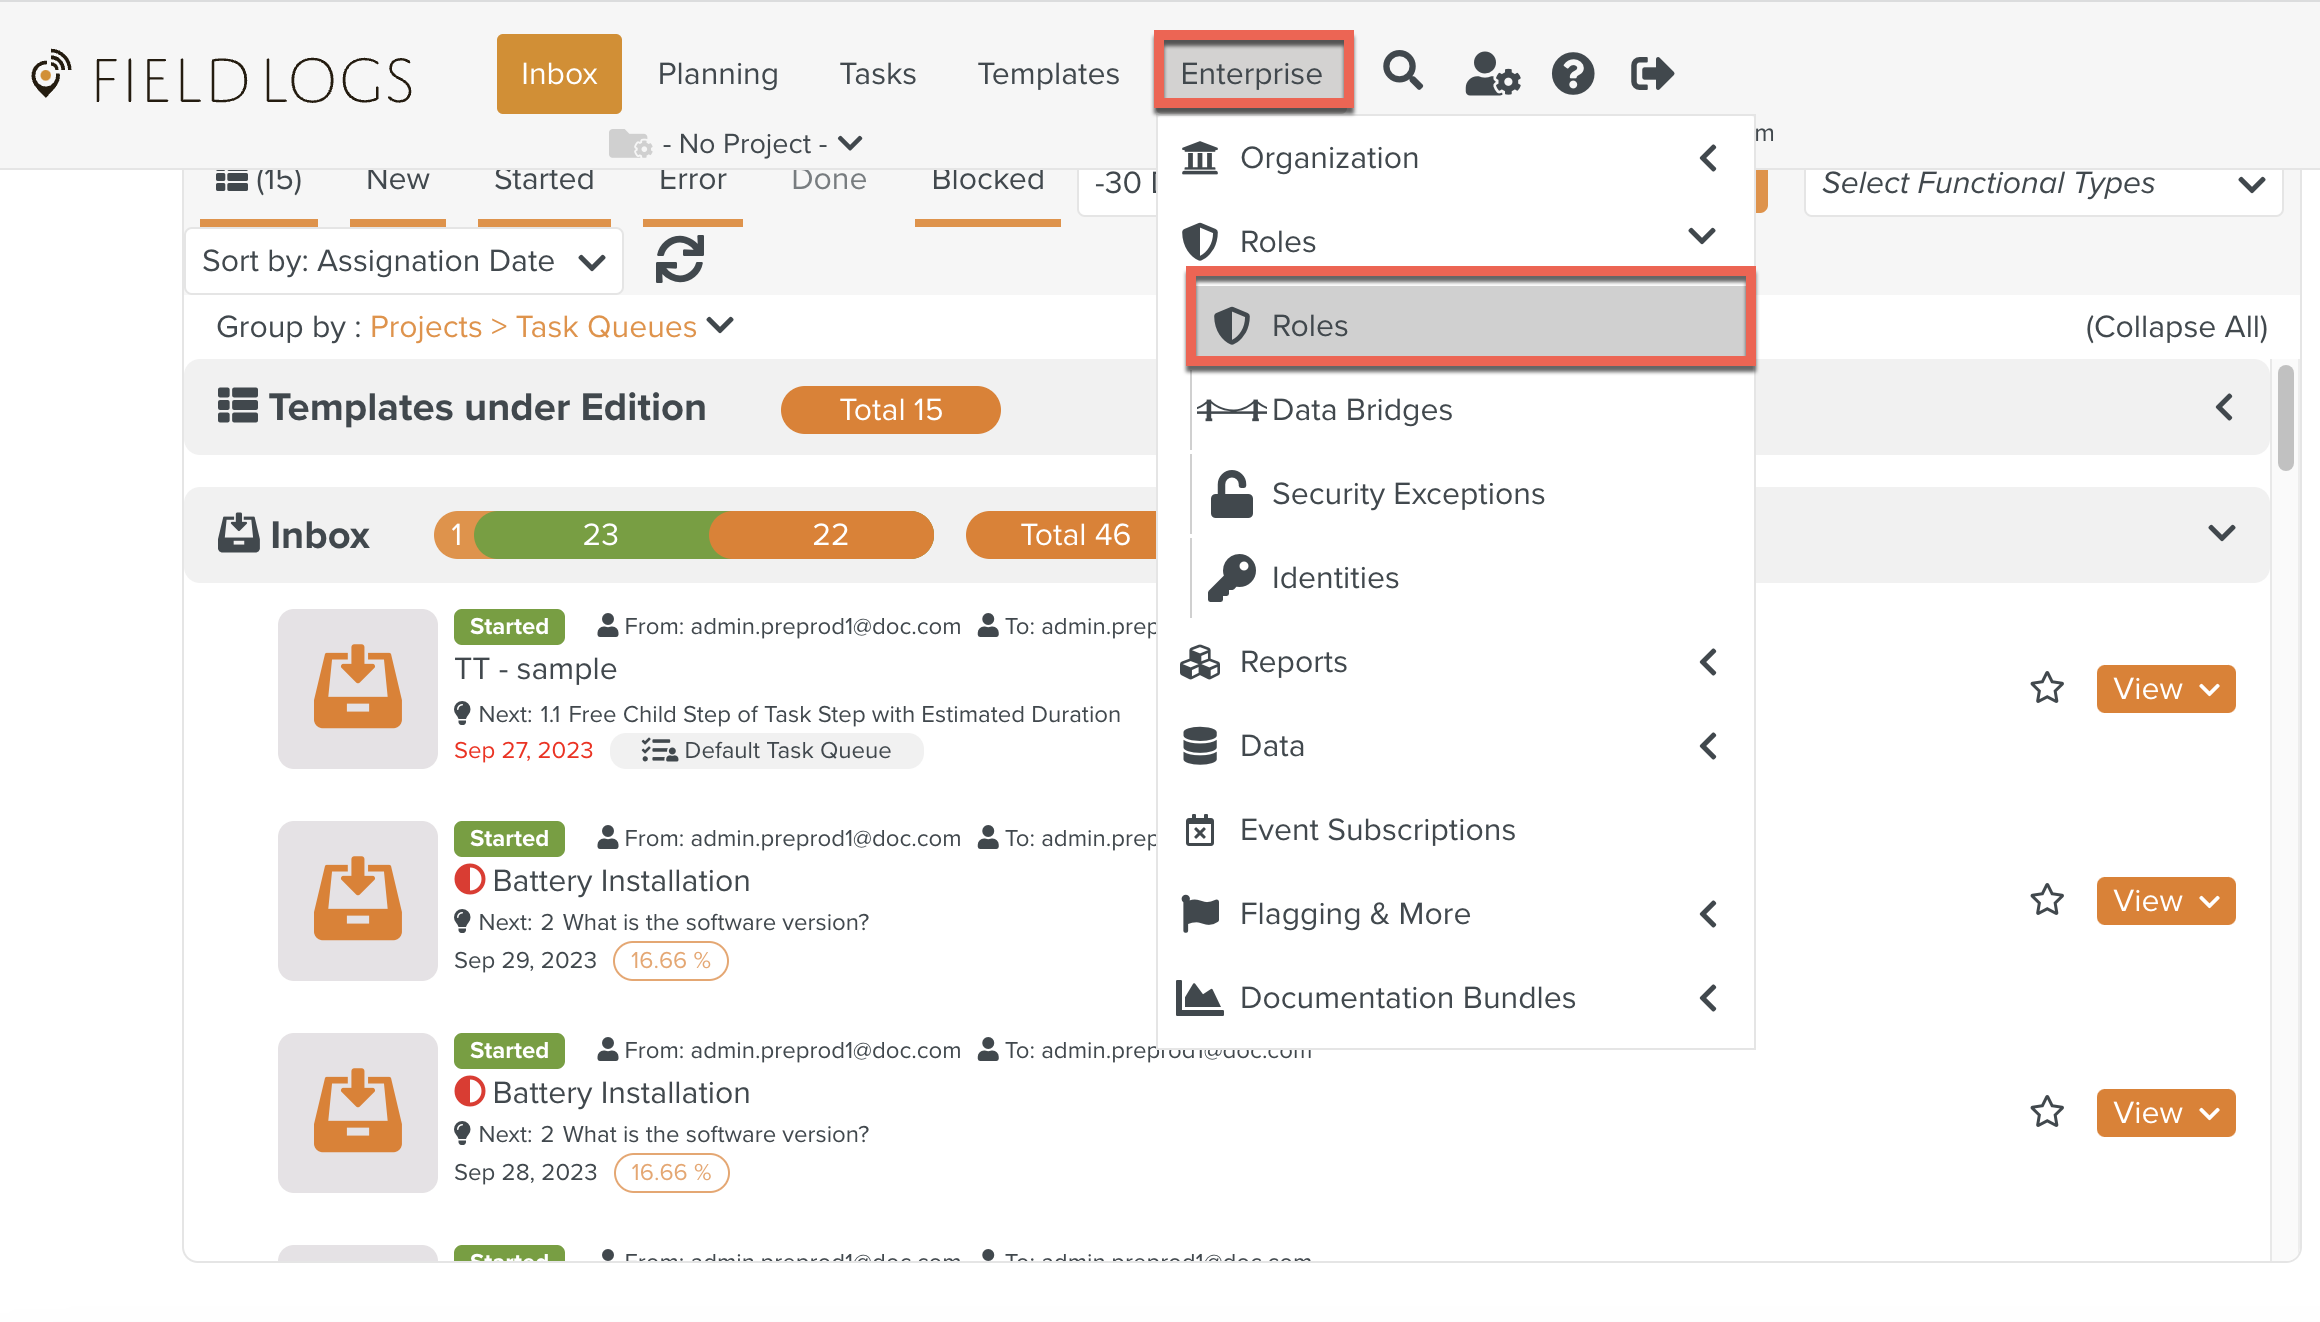The image size is (2320, 1322).
Task: Click View button for TT - sample
Action: coord(2165,689)
